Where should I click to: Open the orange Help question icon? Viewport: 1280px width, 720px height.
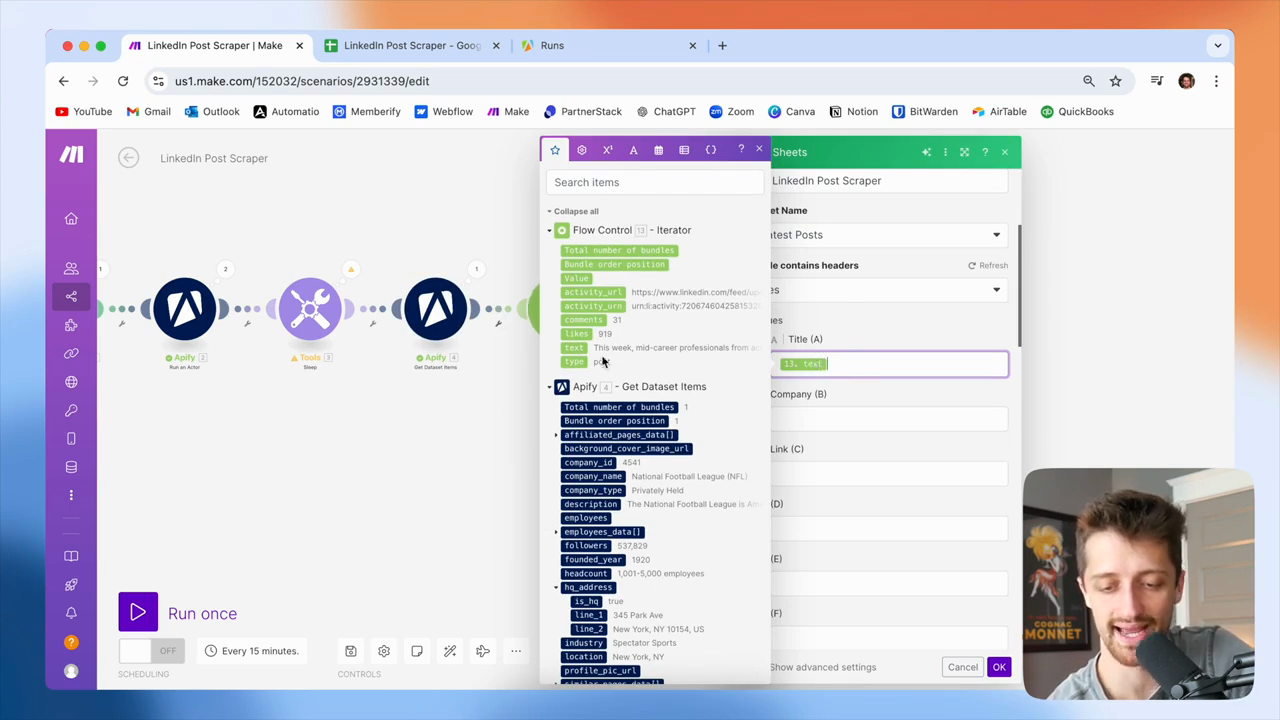(71, 642)
